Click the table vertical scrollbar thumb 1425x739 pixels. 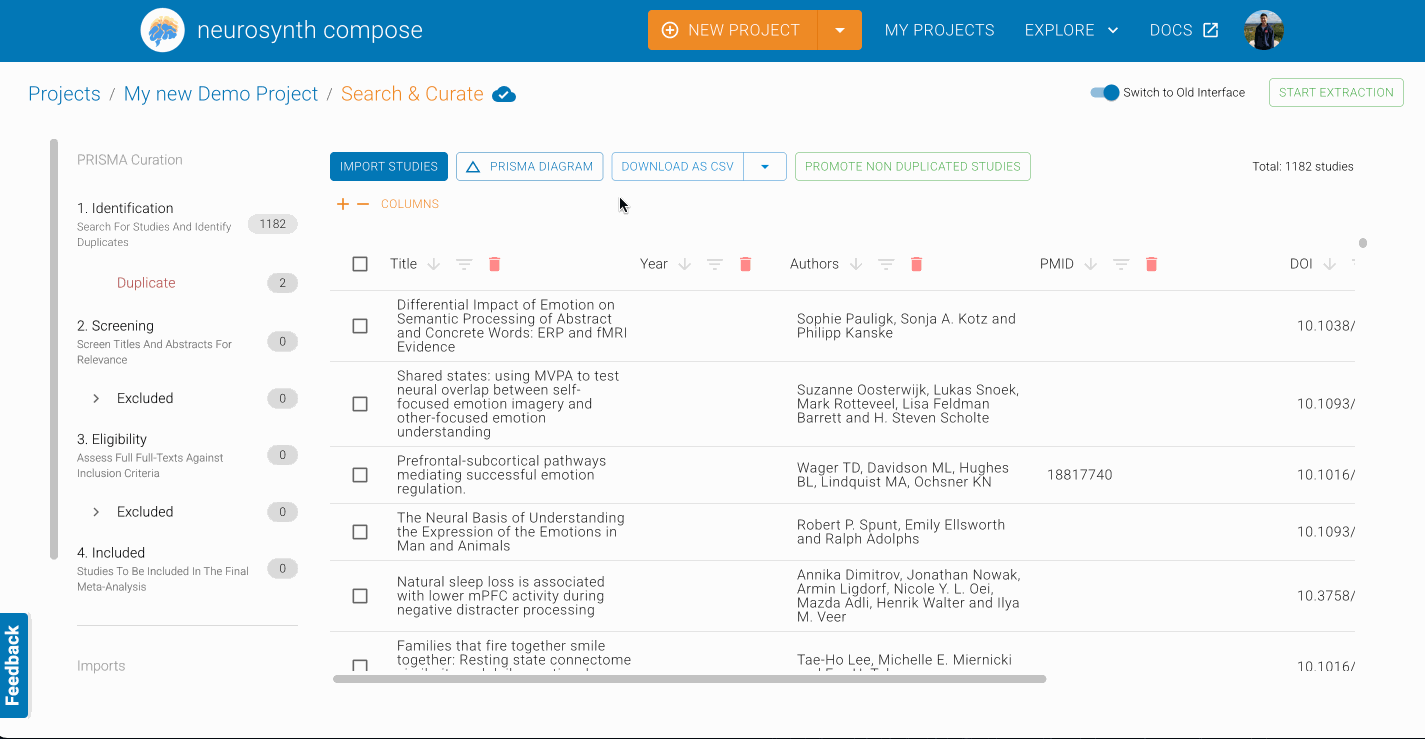click(1362, 243)
